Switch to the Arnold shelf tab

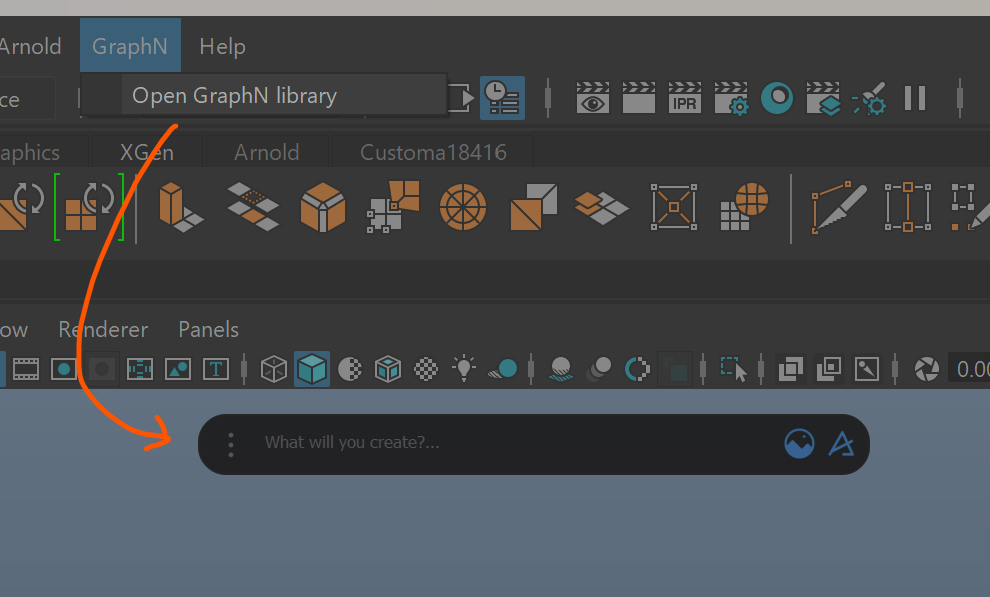coord(266,152)
